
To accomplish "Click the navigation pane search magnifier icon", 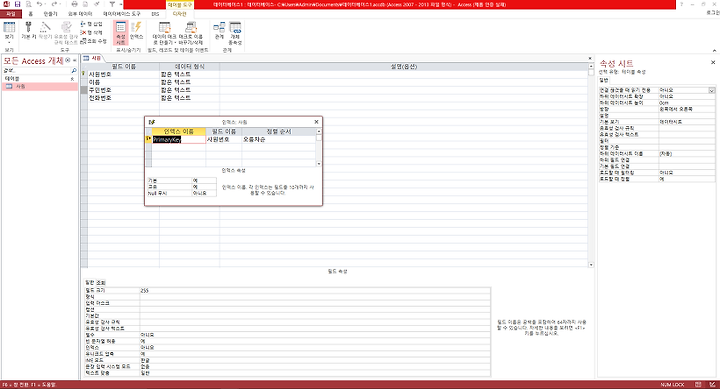I will [x=74, y=71].
